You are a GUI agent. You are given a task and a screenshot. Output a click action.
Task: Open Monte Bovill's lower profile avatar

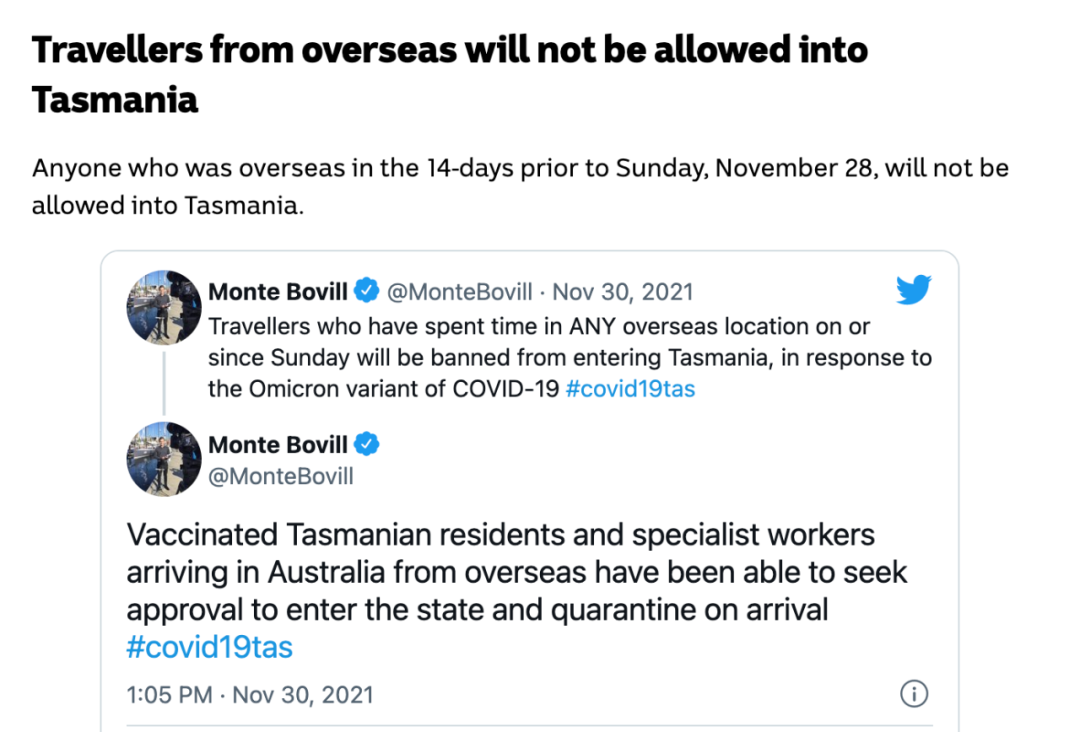[164, 459]
